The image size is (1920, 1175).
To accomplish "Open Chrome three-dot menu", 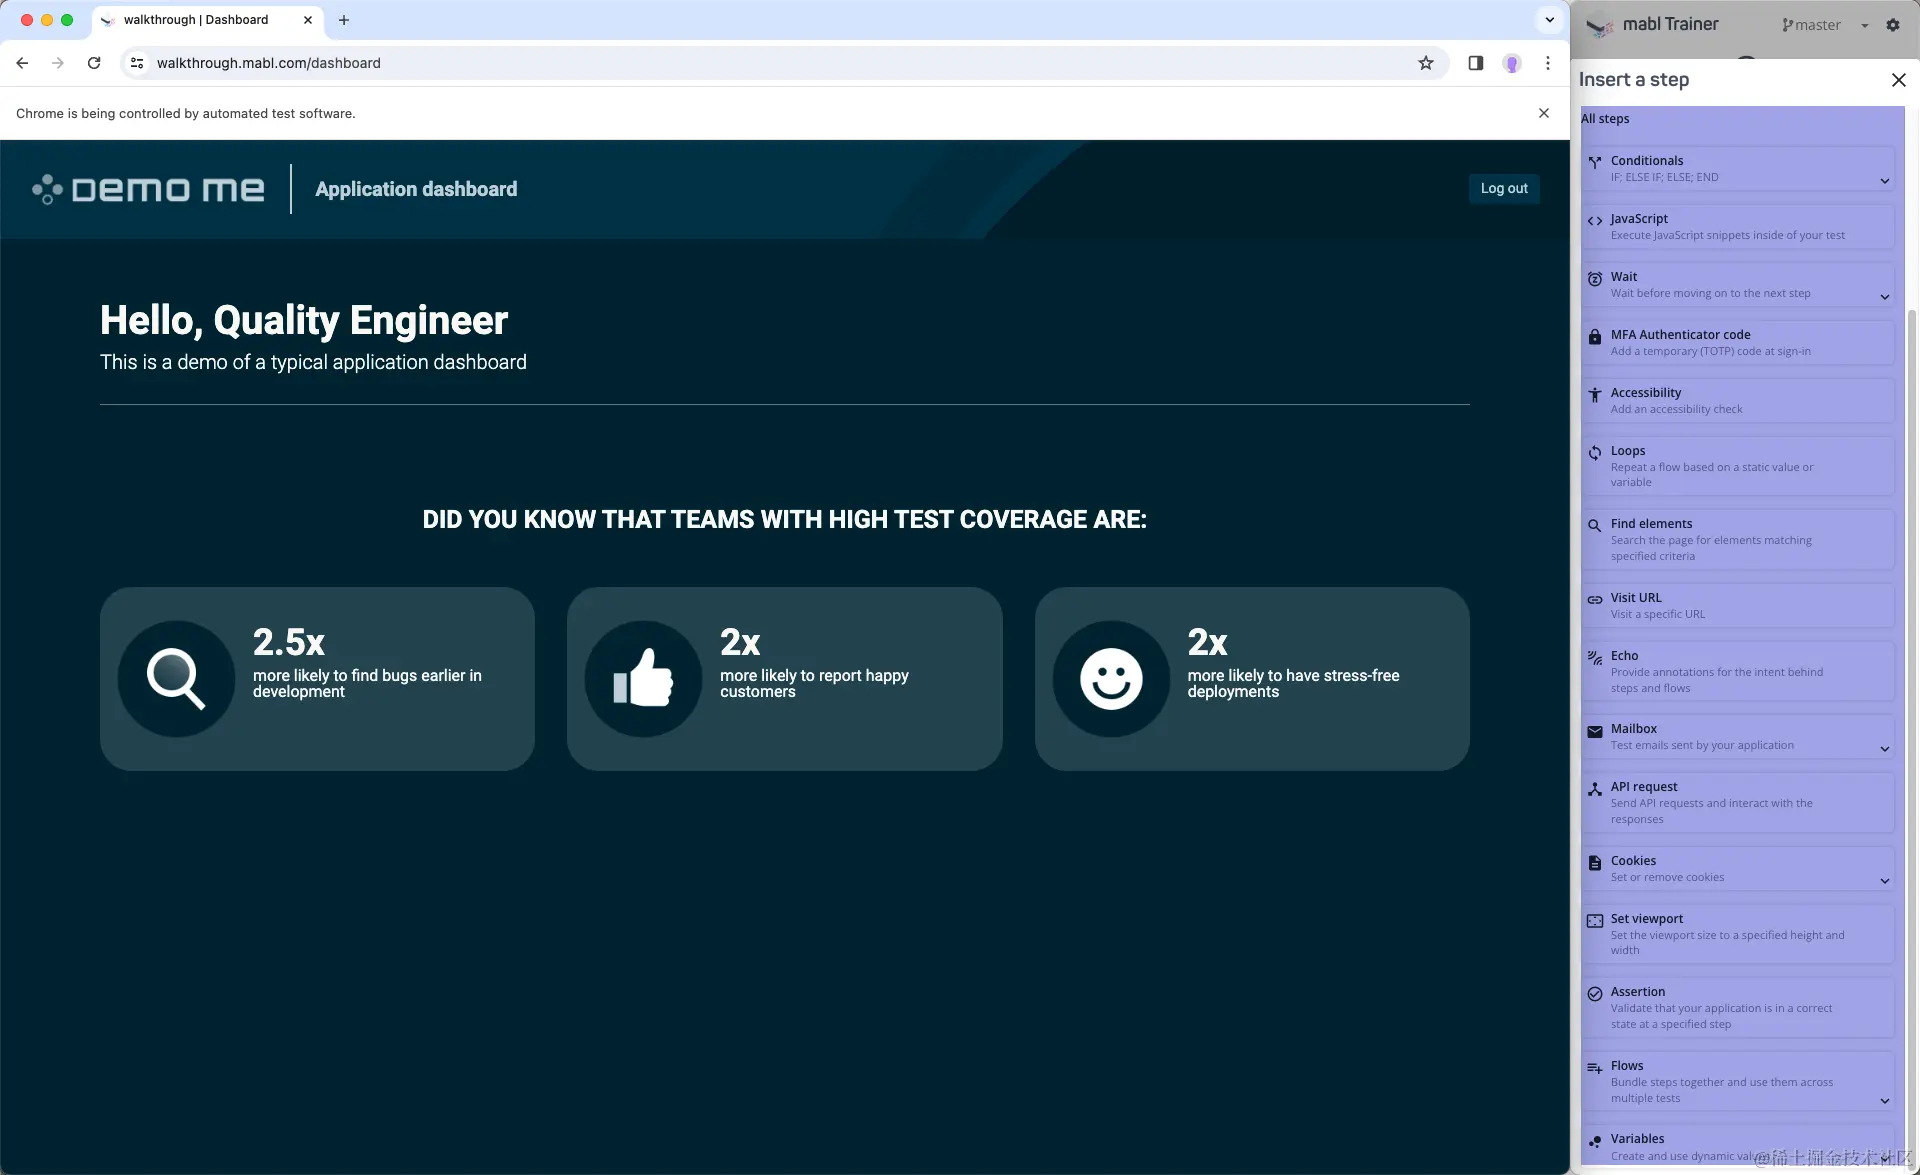I will 1548,63.
